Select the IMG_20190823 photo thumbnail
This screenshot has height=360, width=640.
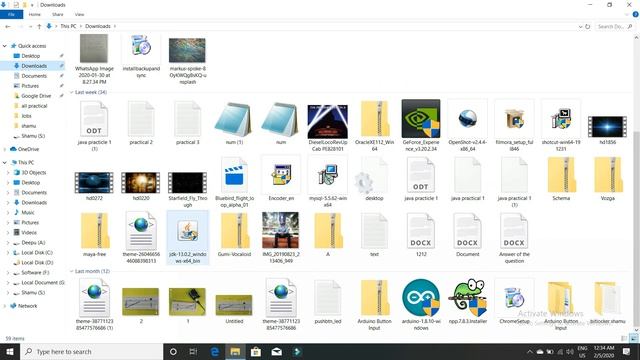tap(281, 230)
